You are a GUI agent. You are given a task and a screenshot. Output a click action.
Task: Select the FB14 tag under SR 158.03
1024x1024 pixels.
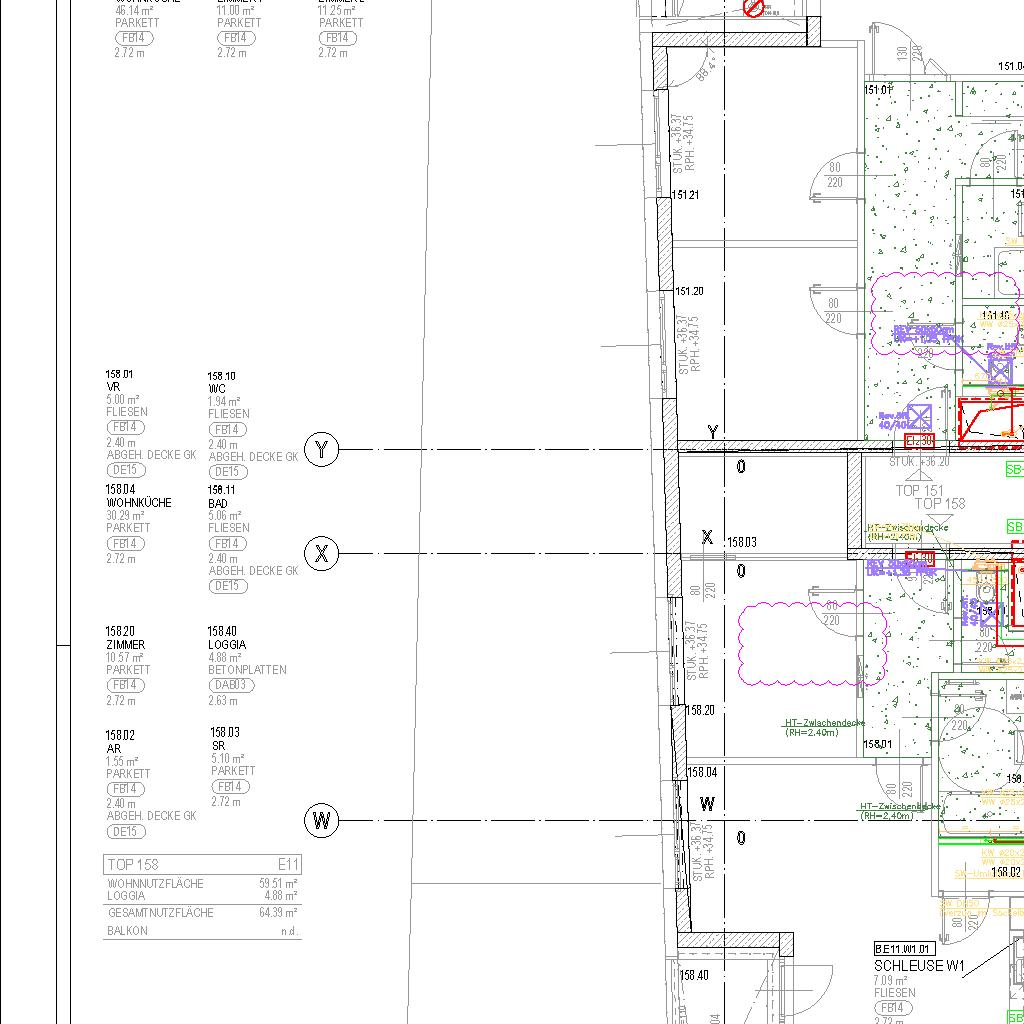231,787
